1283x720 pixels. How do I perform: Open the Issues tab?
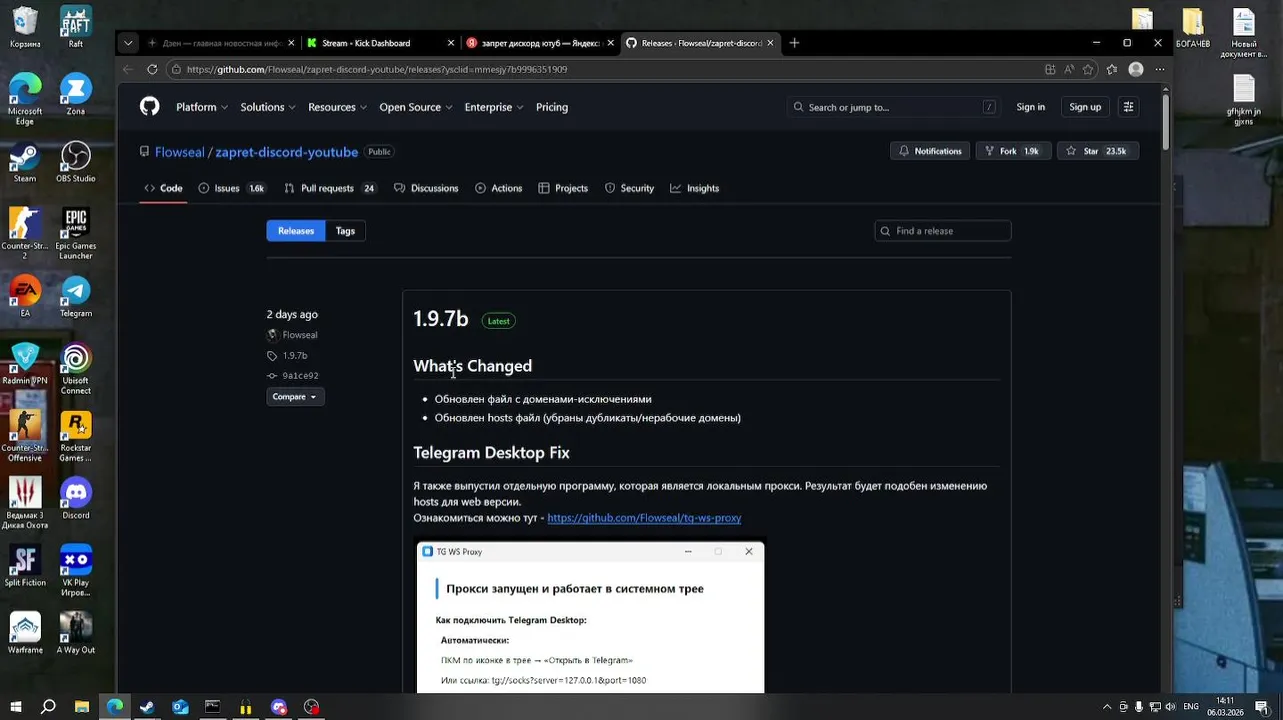(x=232, y=188)
